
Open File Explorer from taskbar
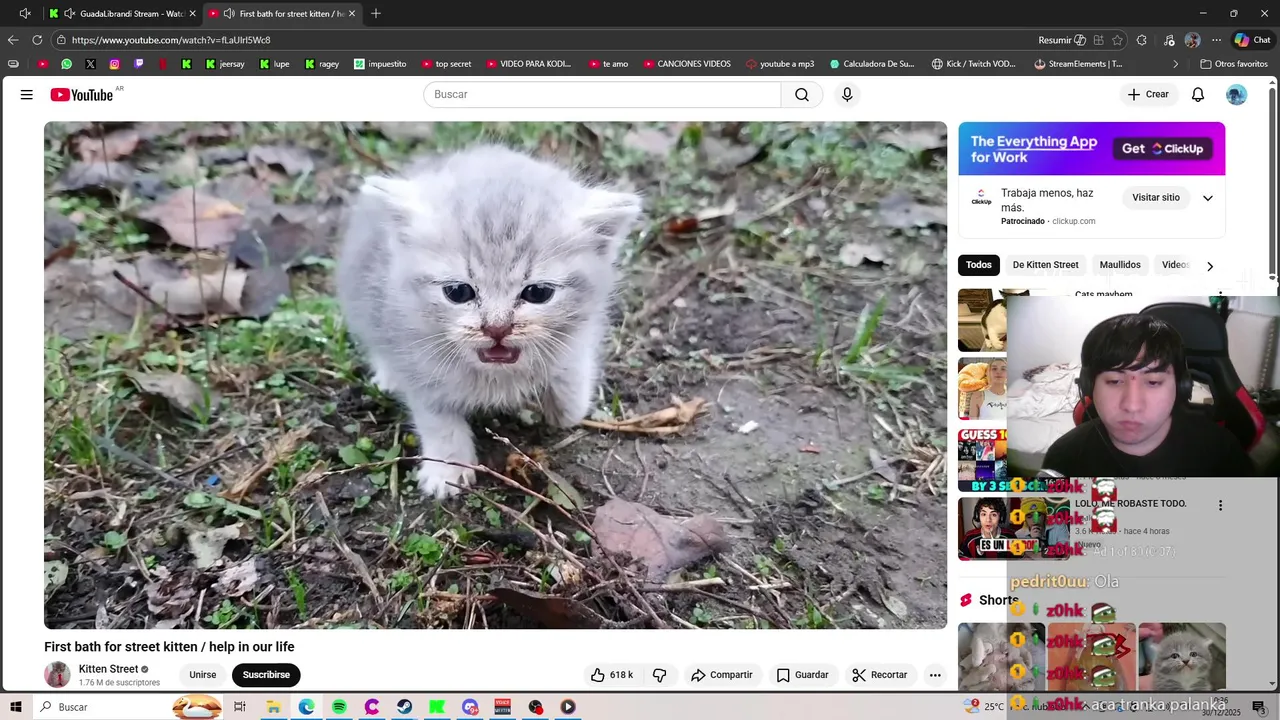pos(273,707)
